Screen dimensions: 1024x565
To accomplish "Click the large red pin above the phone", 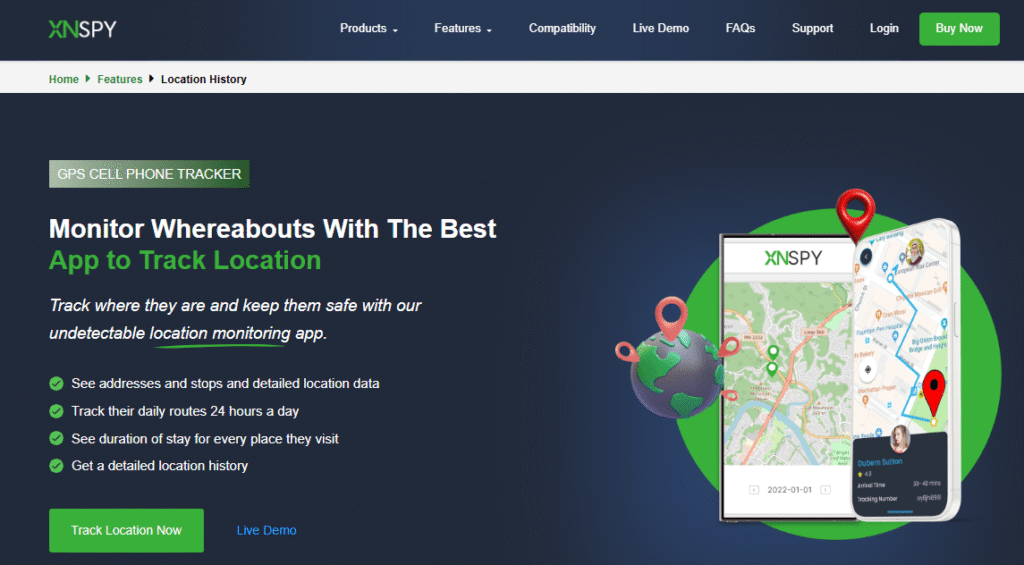I will pos(856,215).
